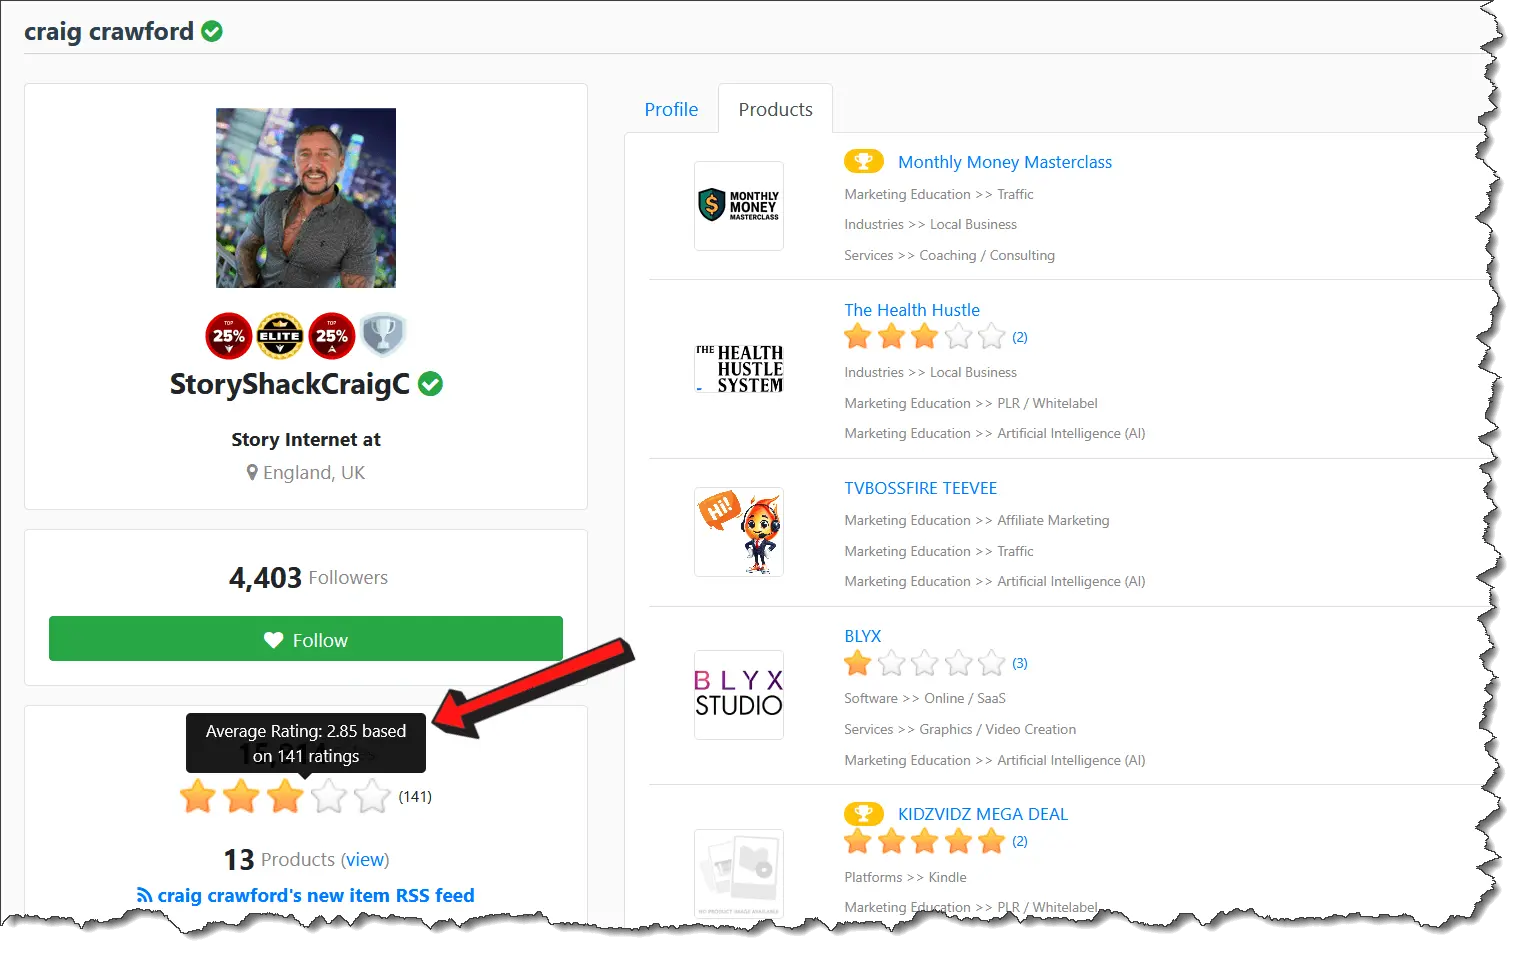Viewport: 1522px width, 953px height.
Task: Open the BLYX product link
Action: click(863, 636)
